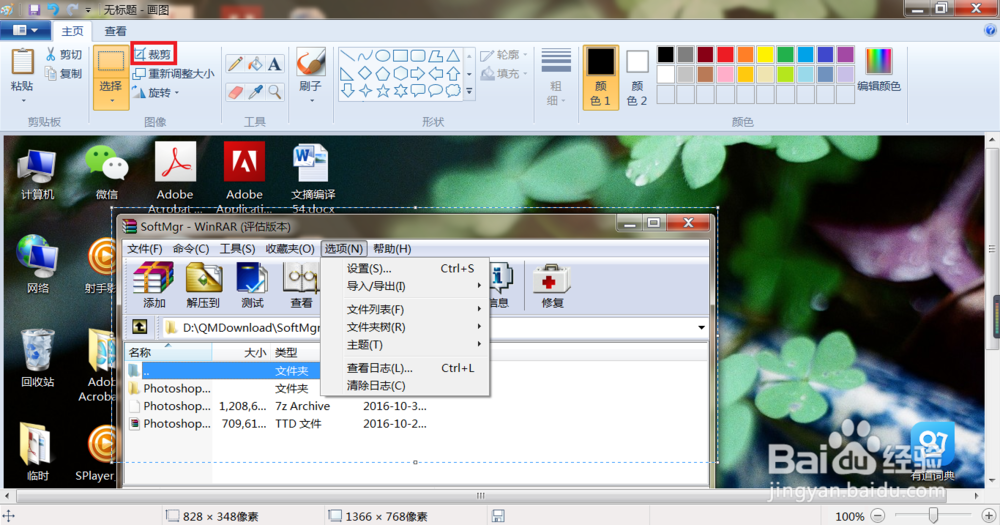Open the 填充 shape fill dropdown
This screenshot has height=525, width=1000.
click(504, 73)
